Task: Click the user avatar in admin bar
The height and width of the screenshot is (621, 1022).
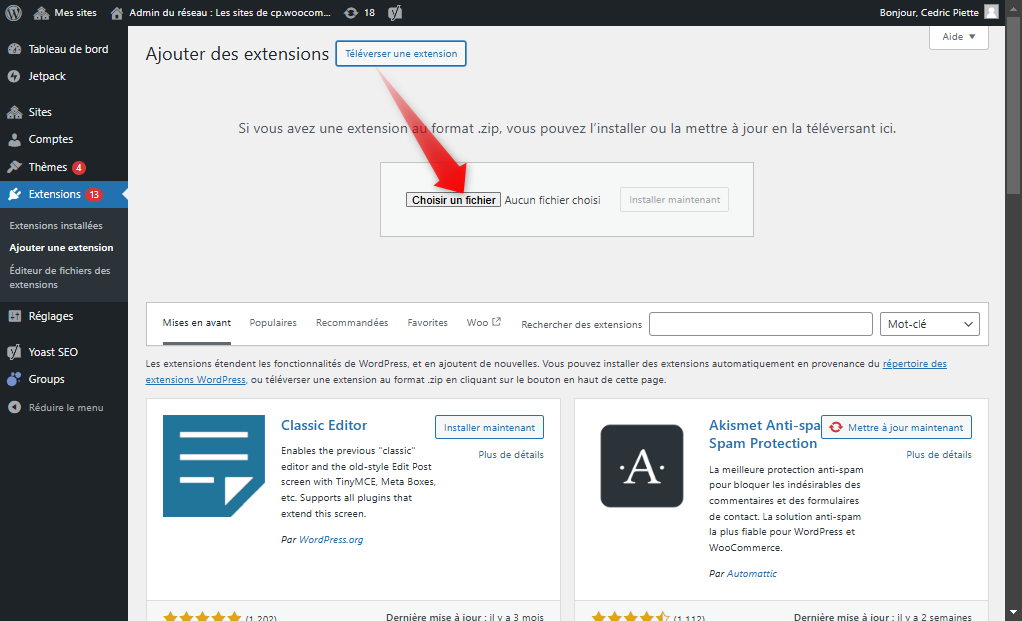Action: tap(991, 12)
